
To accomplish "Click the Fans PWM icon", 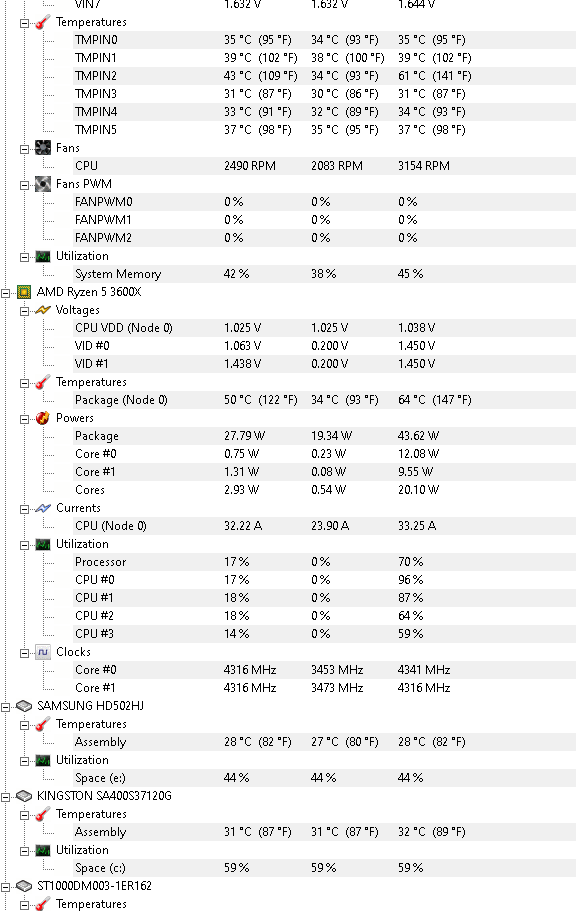I will point(43,184).
